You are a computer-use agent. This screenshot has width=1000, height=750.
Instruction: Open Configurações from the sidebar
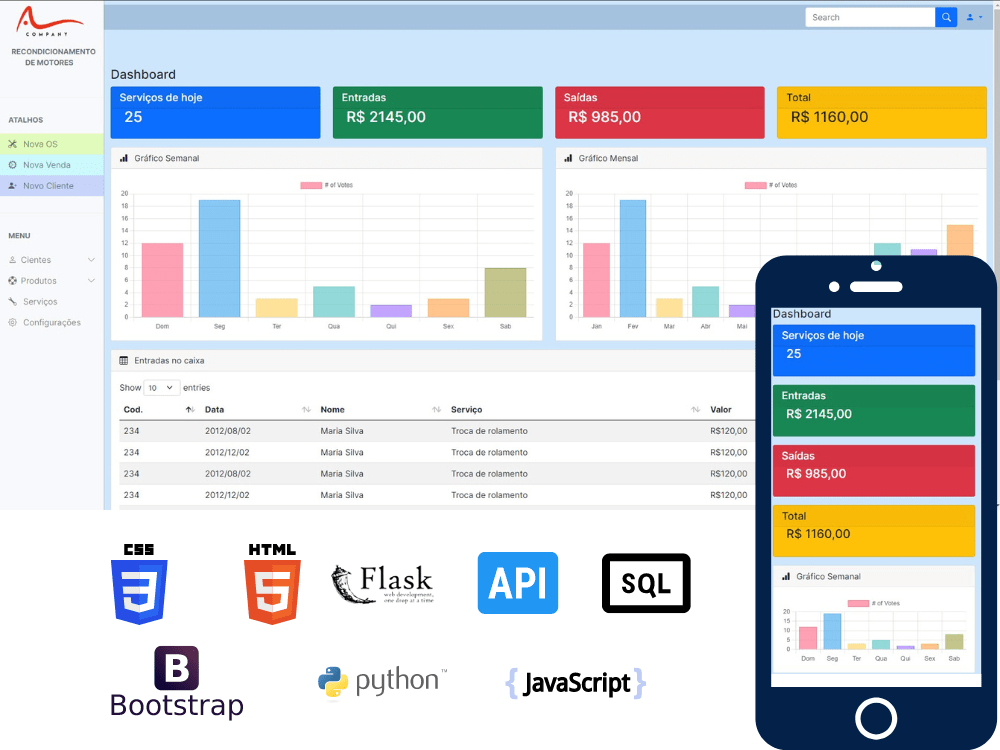[52, 322]
